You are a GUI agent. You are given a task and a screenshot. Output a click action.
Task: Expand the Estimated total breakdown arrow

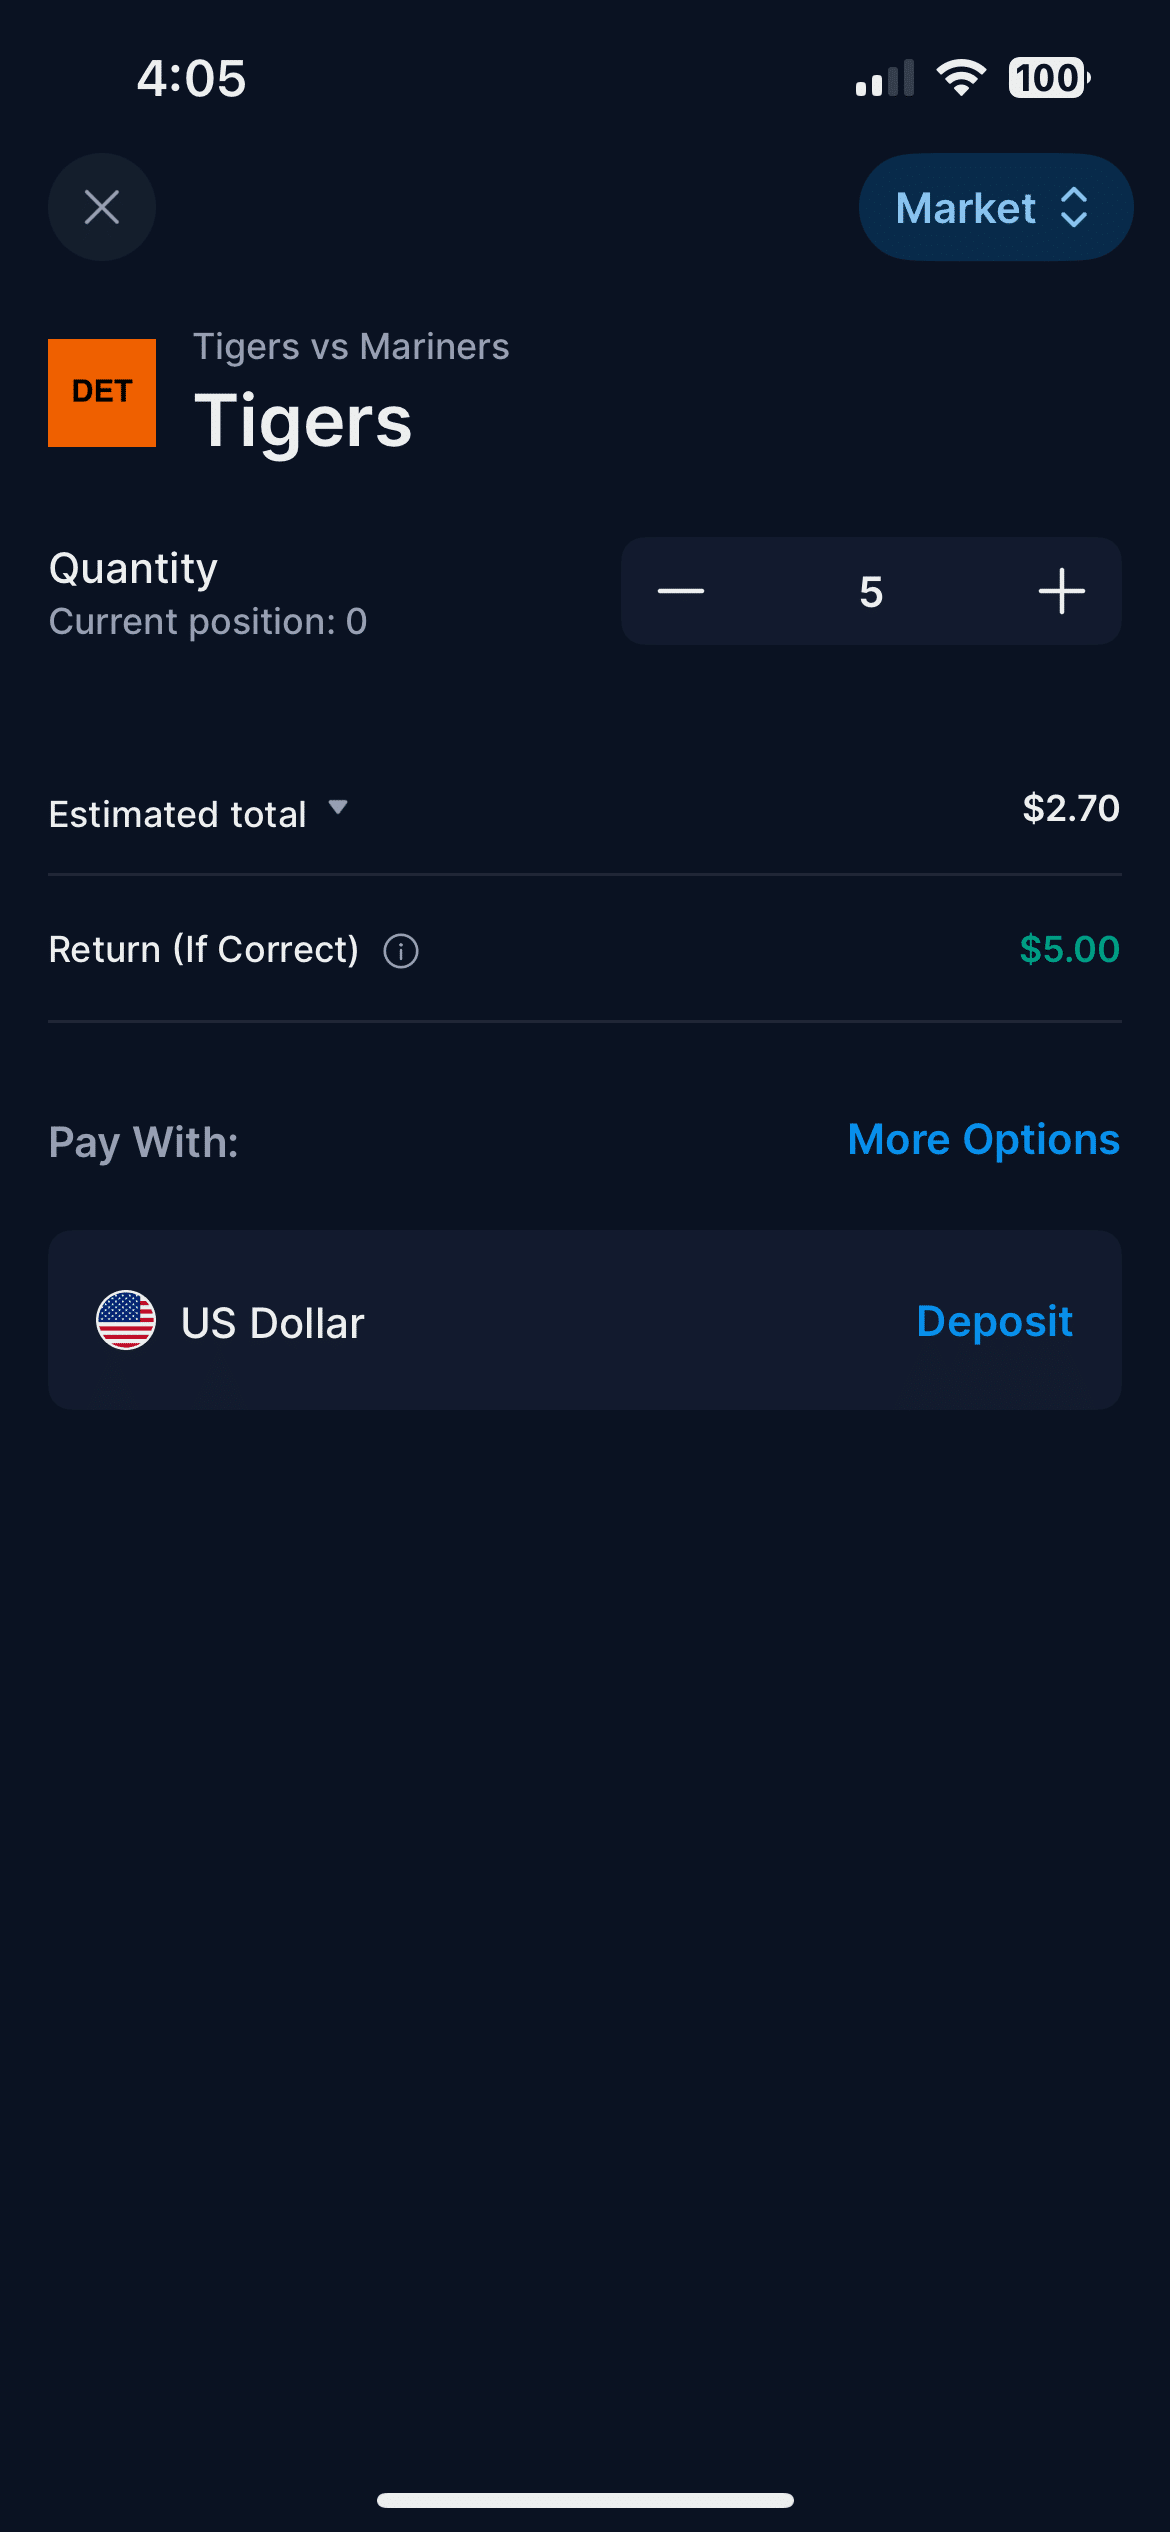click(338, 808)
